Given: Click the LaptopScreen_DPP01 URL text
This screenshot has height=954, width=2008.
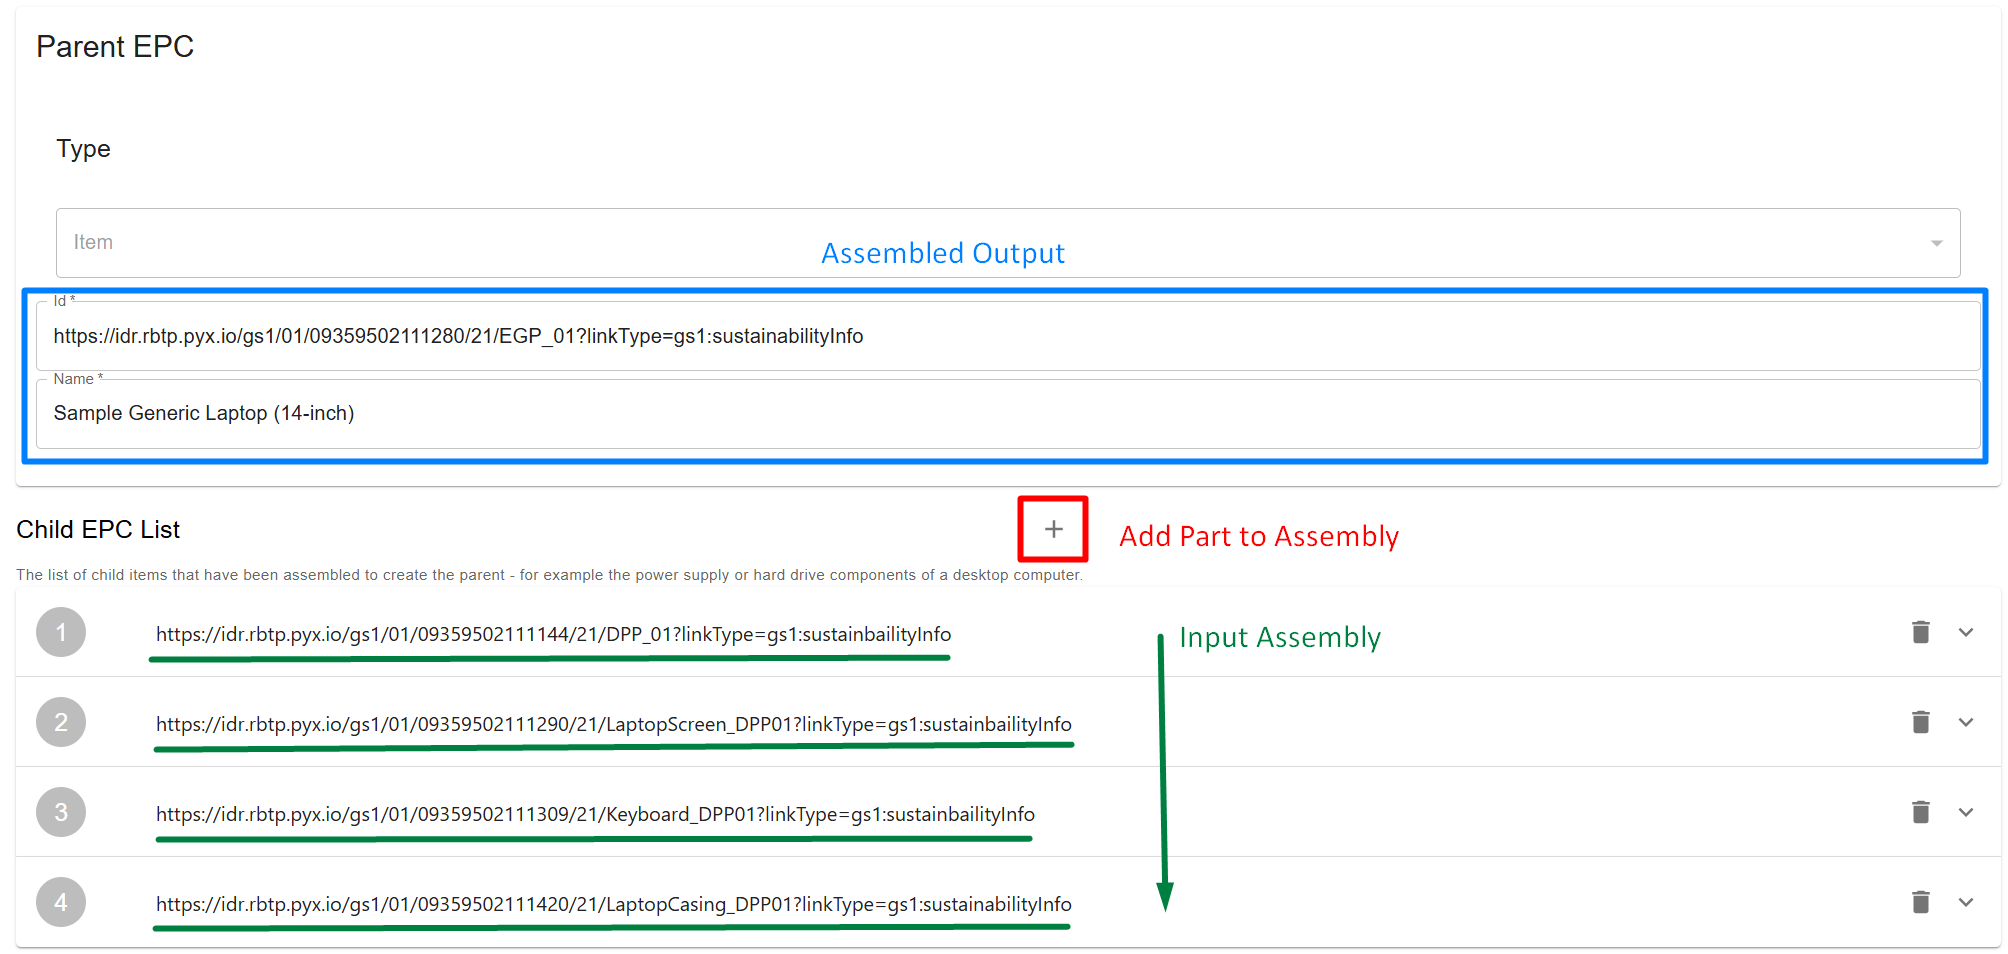Looking at the screenshot, I should coord(613,724).
